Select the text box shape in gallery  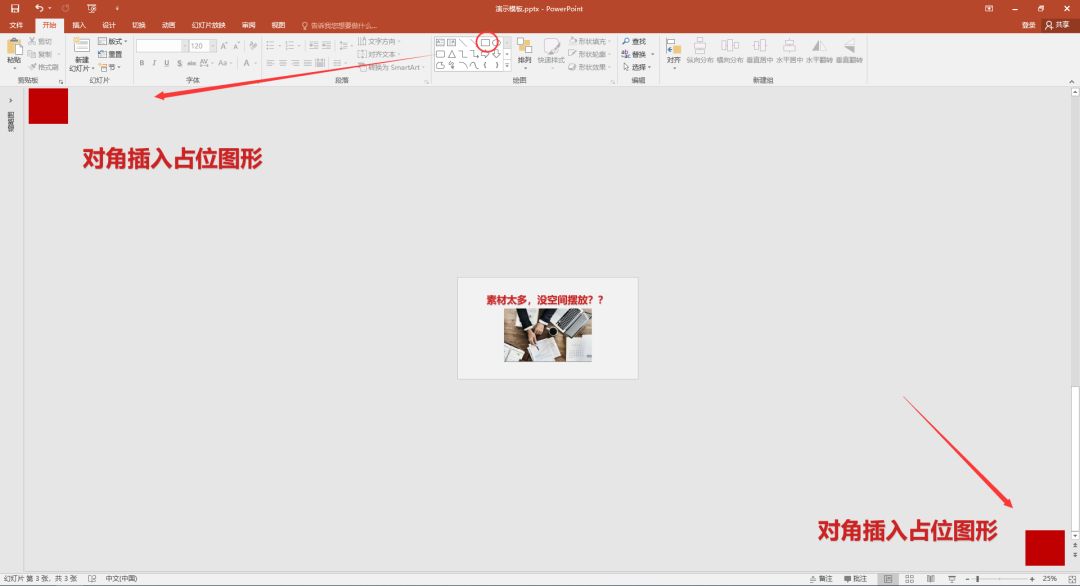440,43
